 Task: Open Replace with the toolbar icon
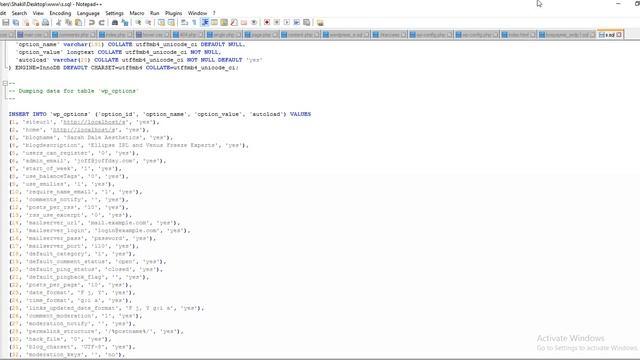pos(125,22)
